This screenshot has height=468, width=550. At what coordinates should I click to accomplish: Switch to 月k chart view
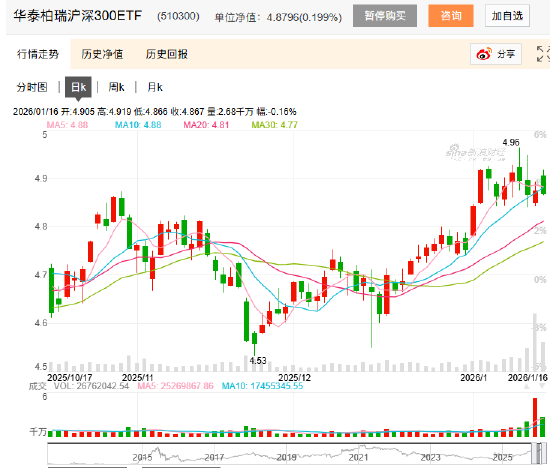(x=155, y=87)
